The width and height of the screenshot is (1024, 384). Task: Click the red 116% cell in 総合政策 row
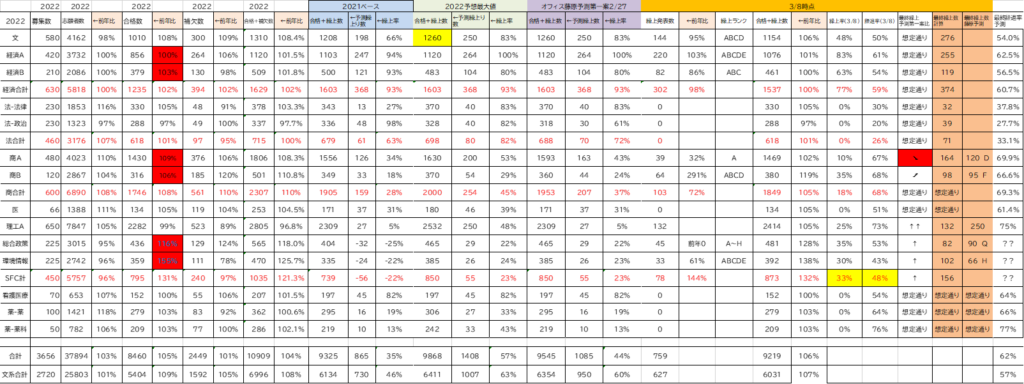click(x=167, y=243)
